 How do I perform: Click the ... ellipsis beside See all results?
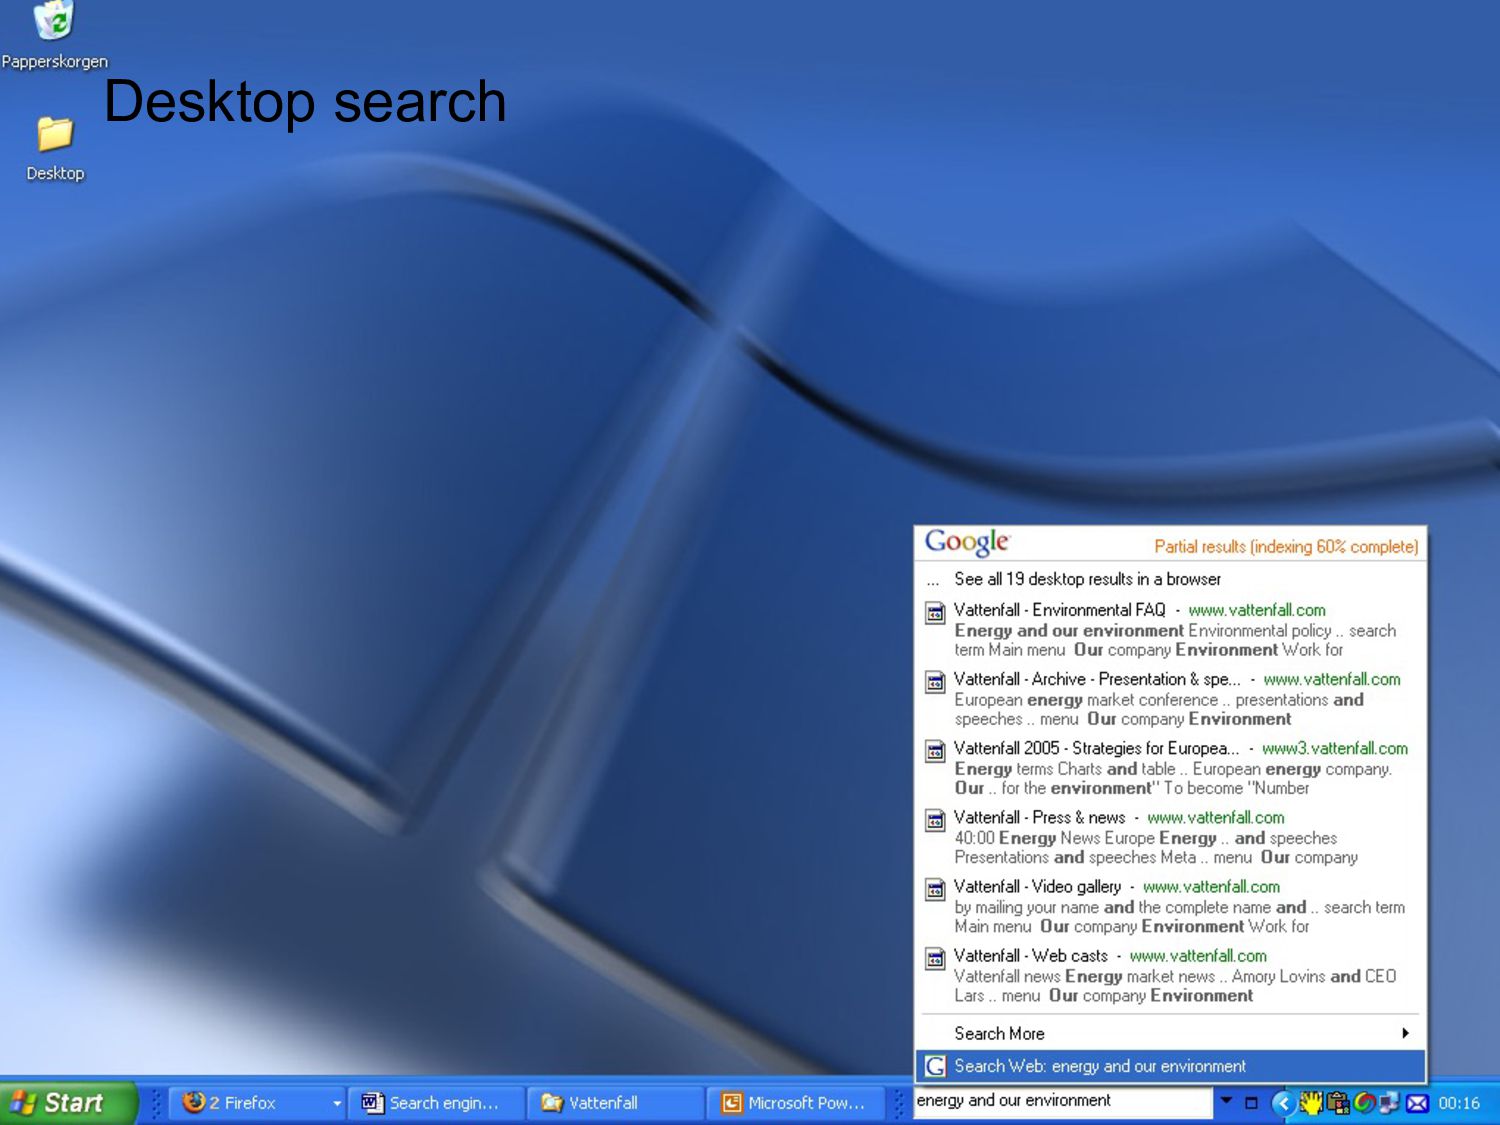[x=933, y=581]
